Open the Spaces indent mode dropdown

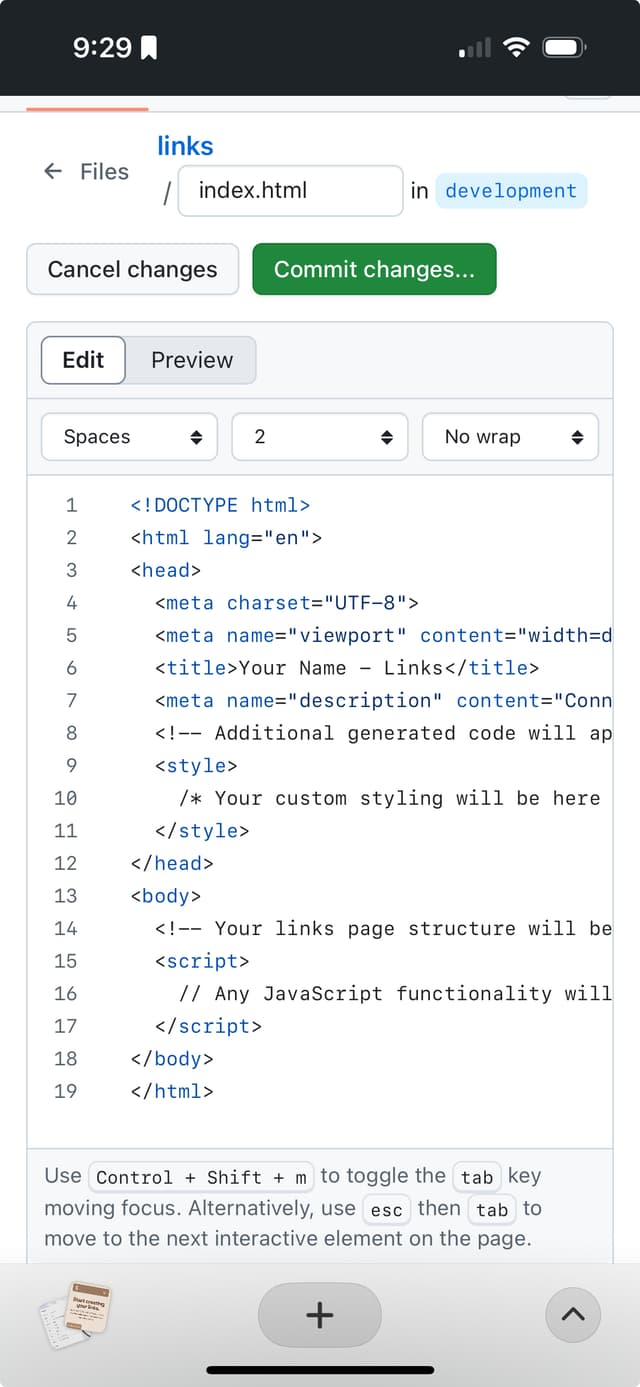tap(129, 437)
